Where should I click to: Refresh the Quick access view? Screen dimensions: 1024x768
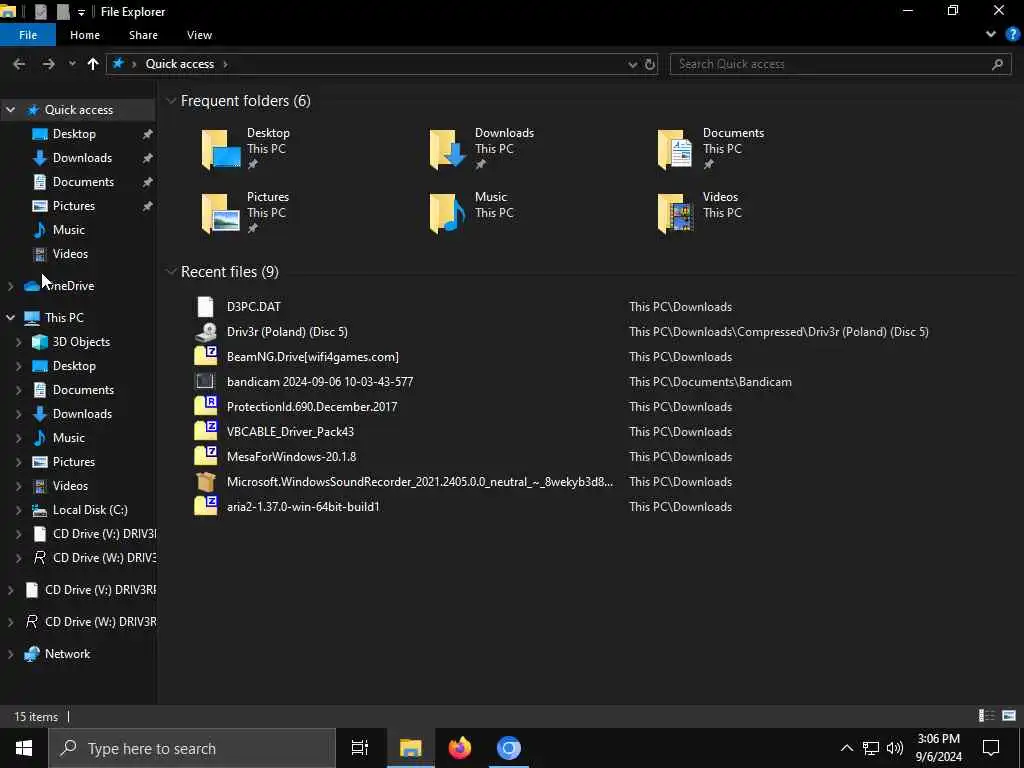(x=650, y=64)
